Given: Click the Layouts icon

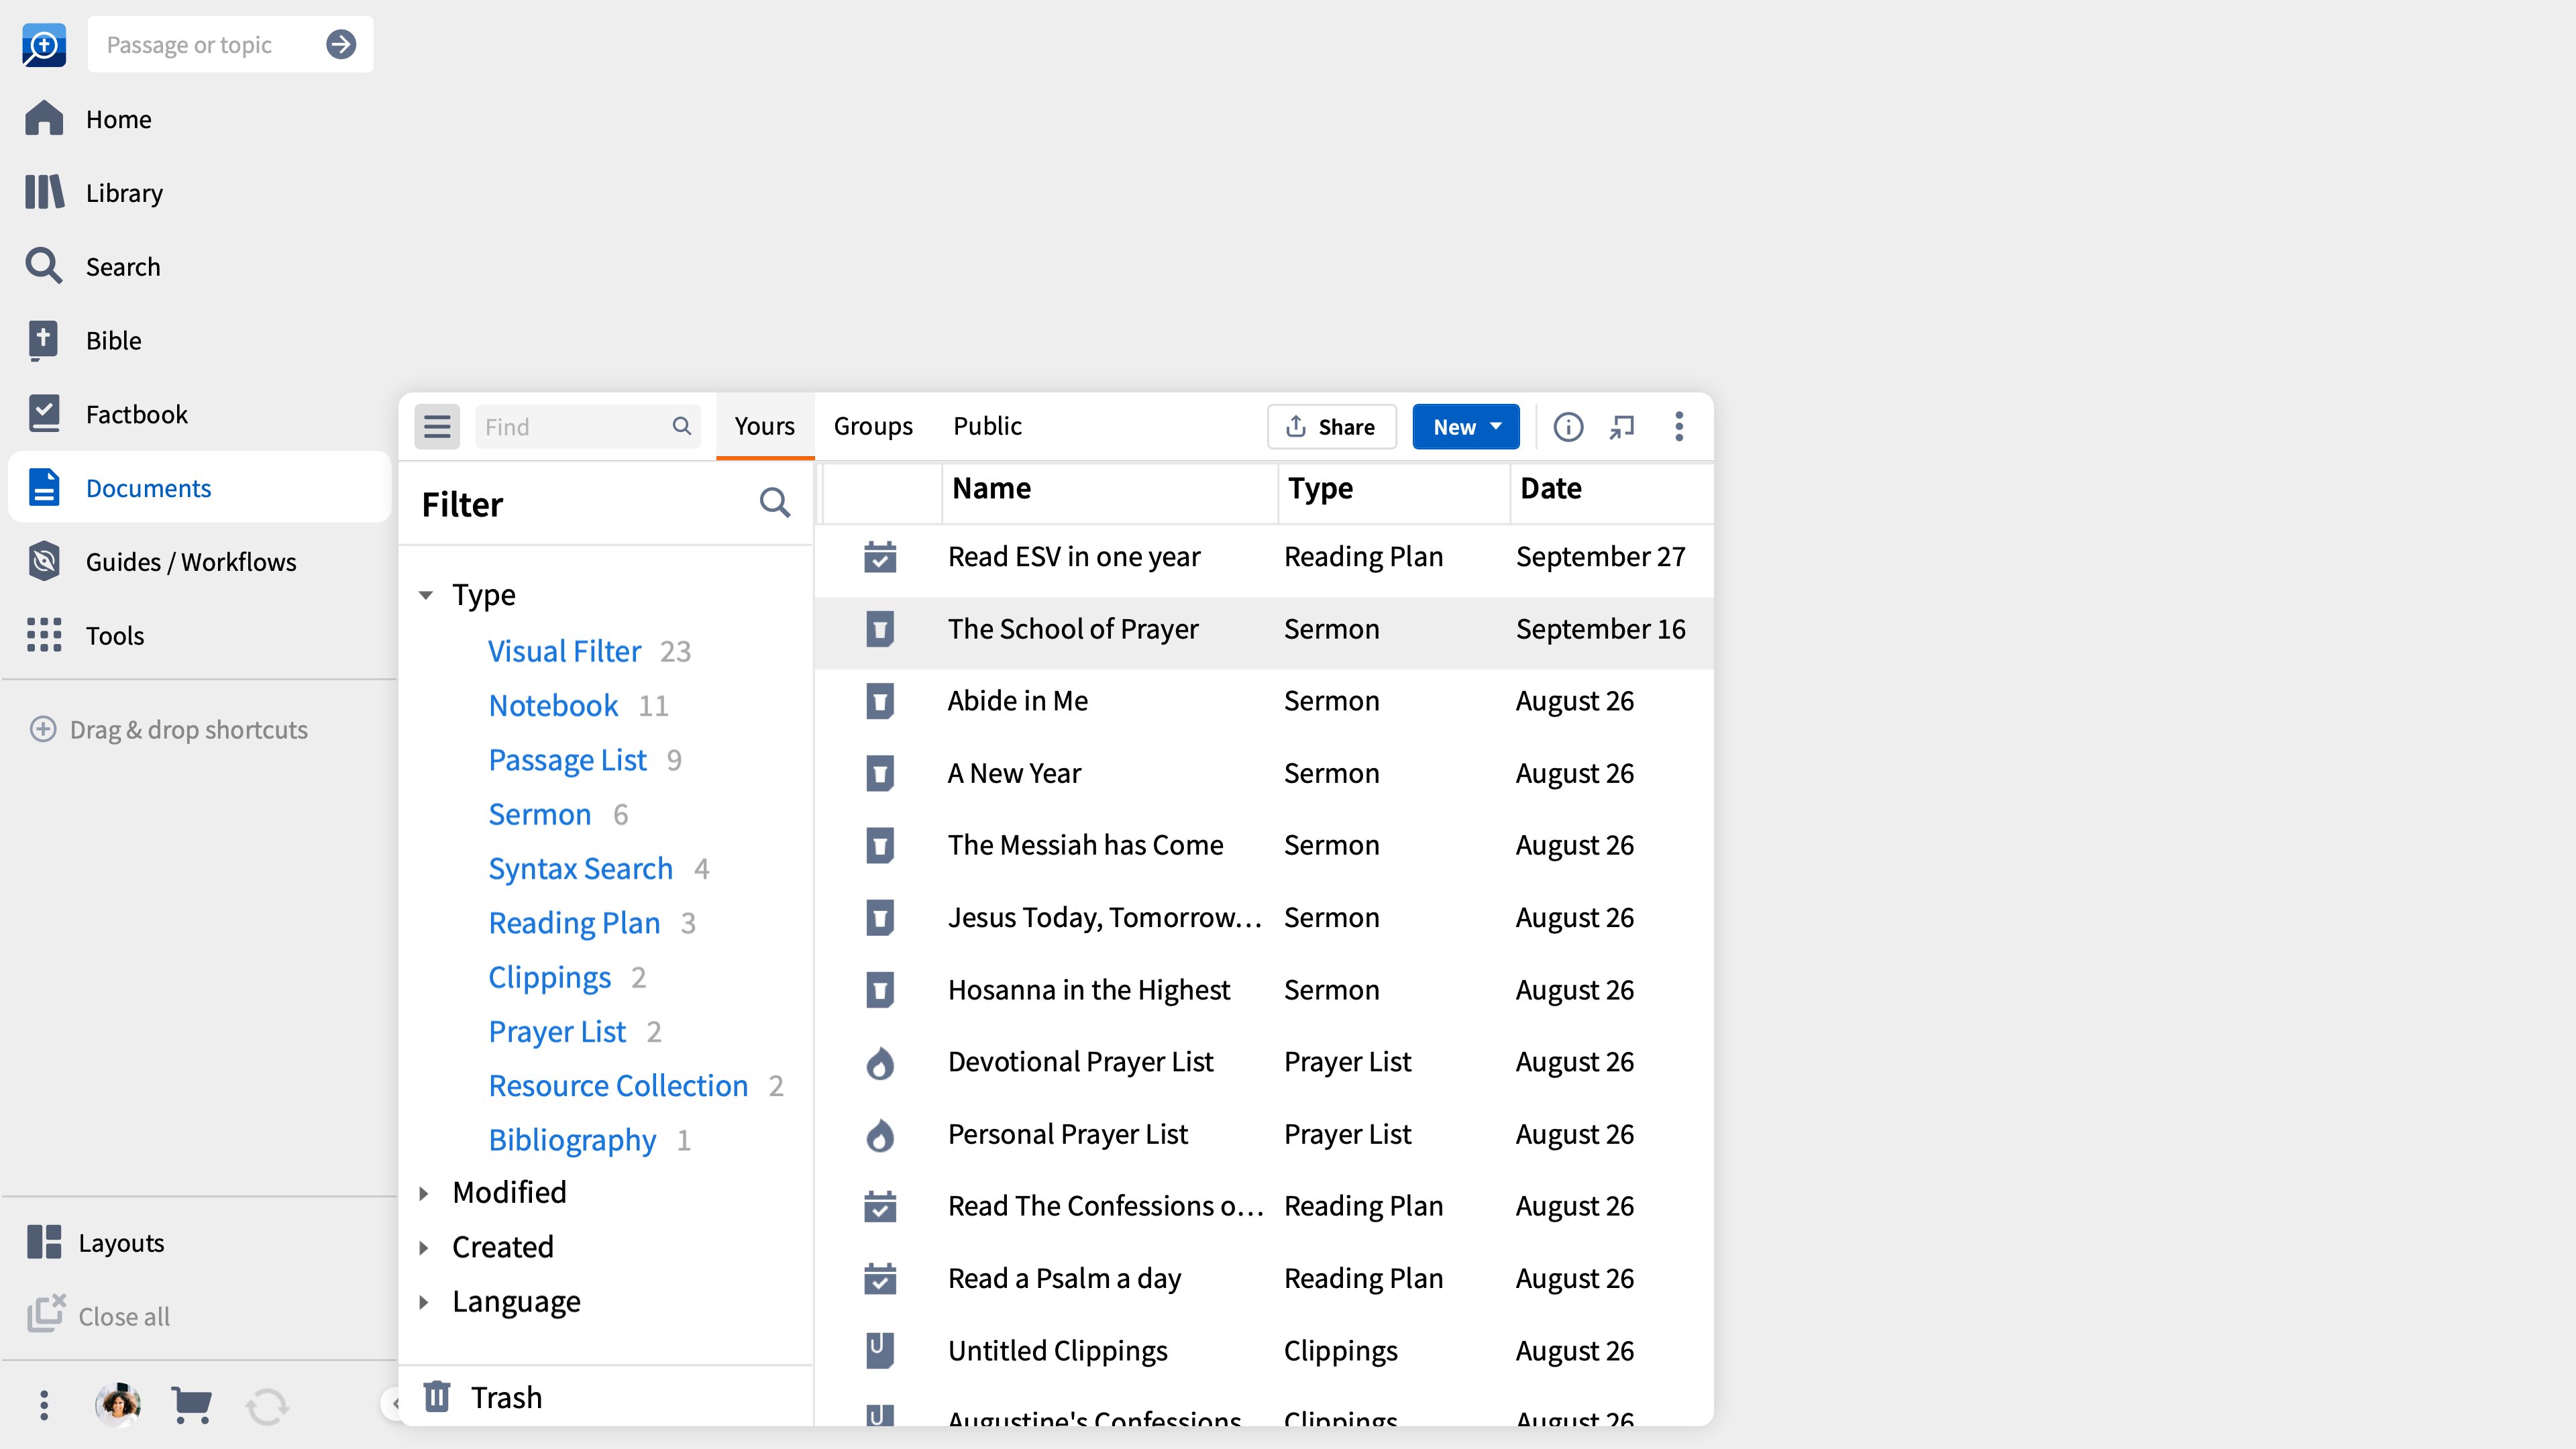Looking at the screenshot, I should pyautogui.click(x=44, y=1242).
